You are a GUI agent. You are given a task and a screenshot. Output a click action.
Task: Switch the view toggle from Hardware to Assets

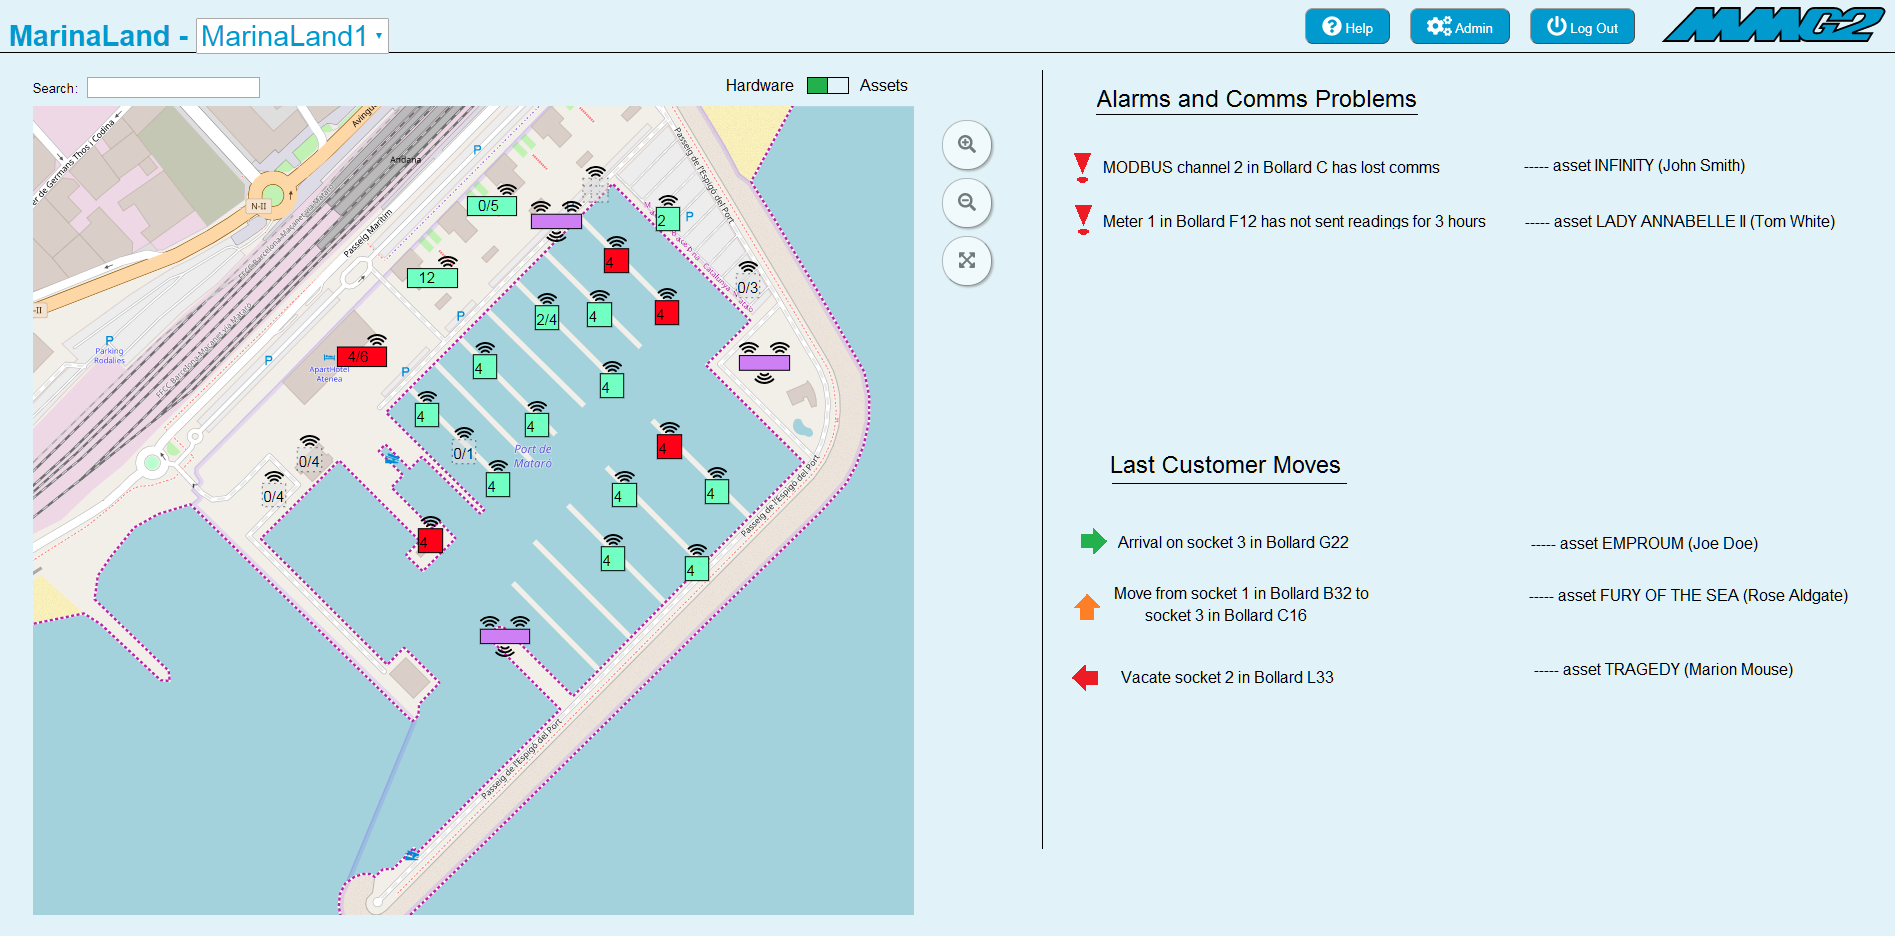[839, 86]
